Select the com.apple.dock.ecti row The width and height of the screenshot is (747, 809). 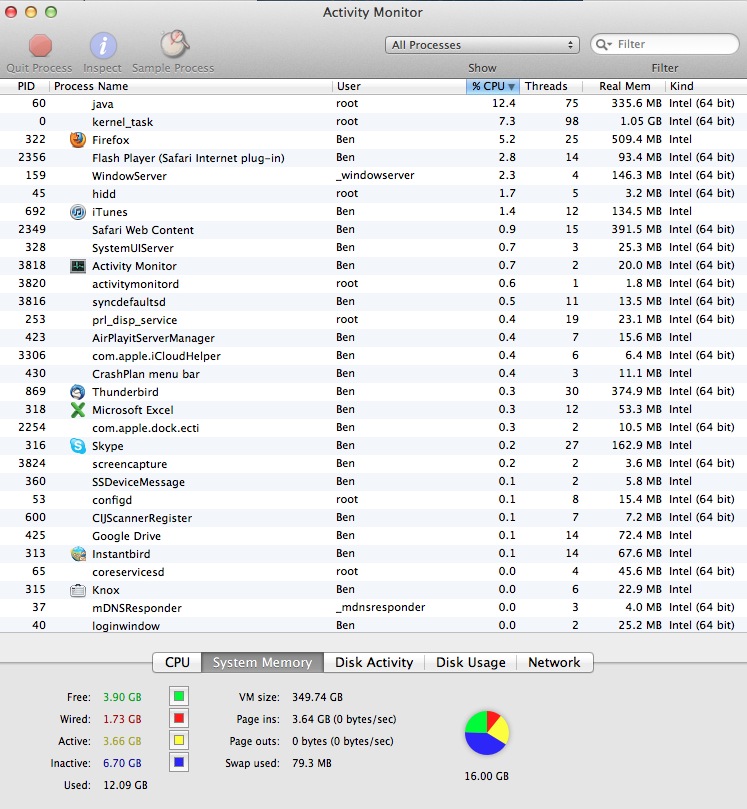(374, 428)
